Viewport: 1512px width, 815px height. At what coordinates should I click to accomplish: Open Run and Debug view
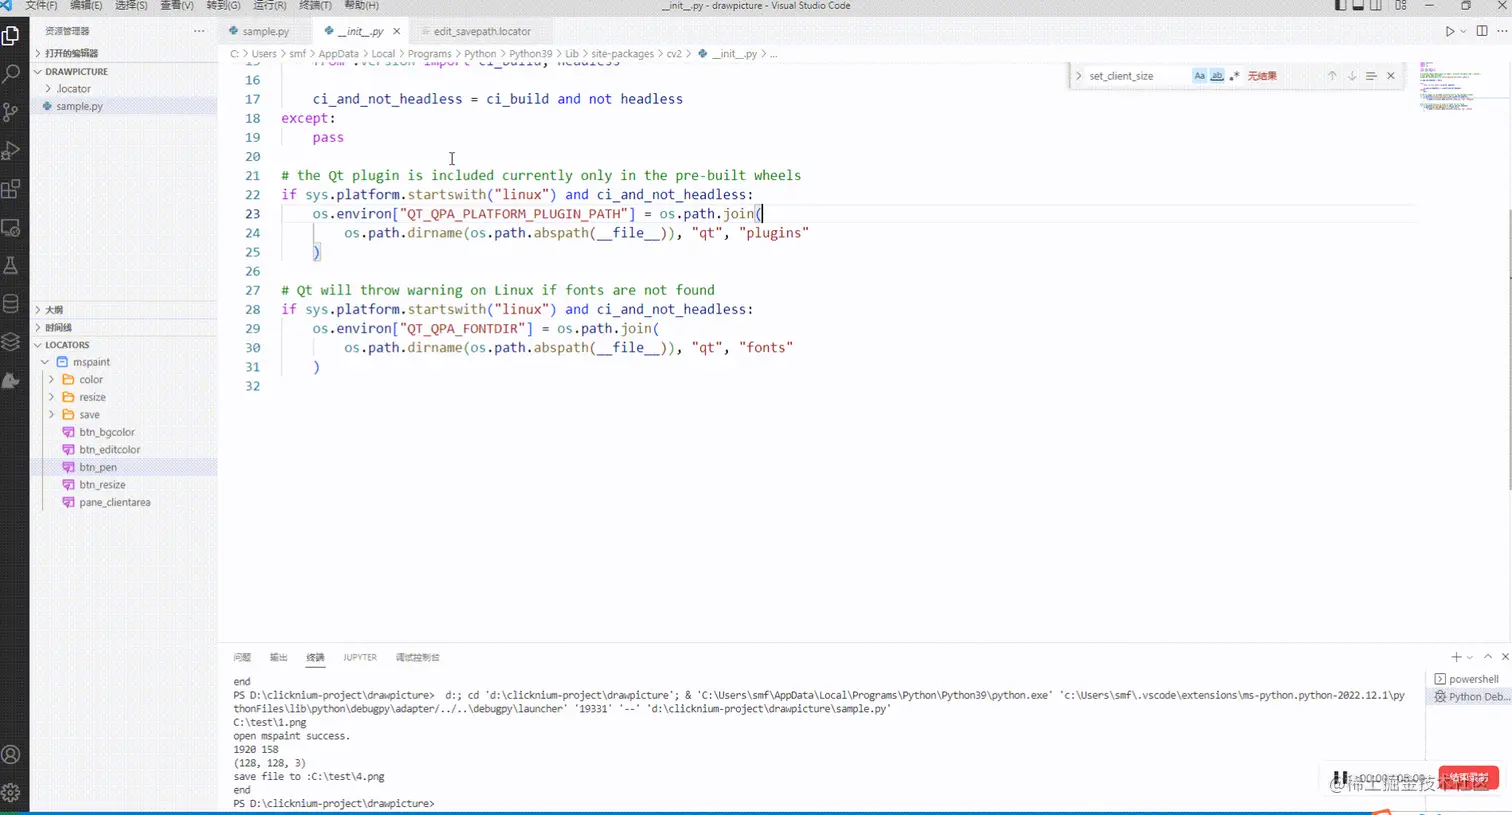pyautogui.click(x=11, y=151)
